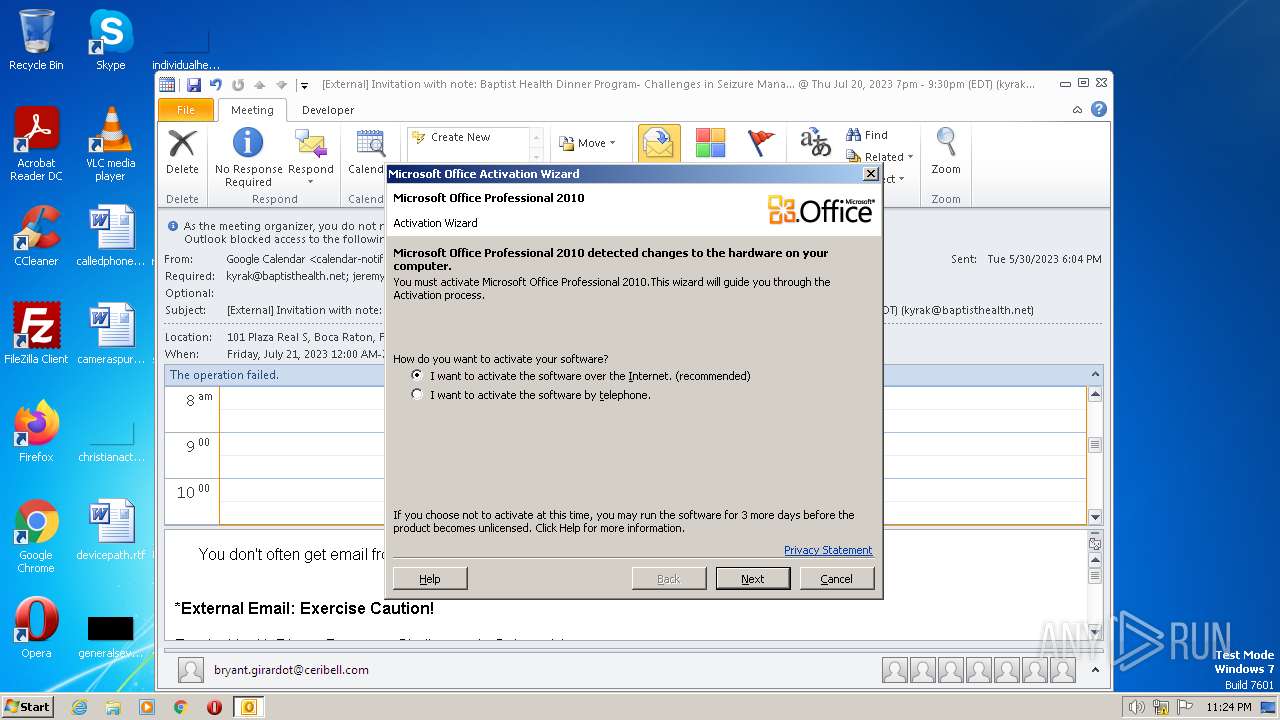This screenshot has height=720, width=1280.
Task: Open devicepath.rtf desktop file
Action: click(110, 530)
